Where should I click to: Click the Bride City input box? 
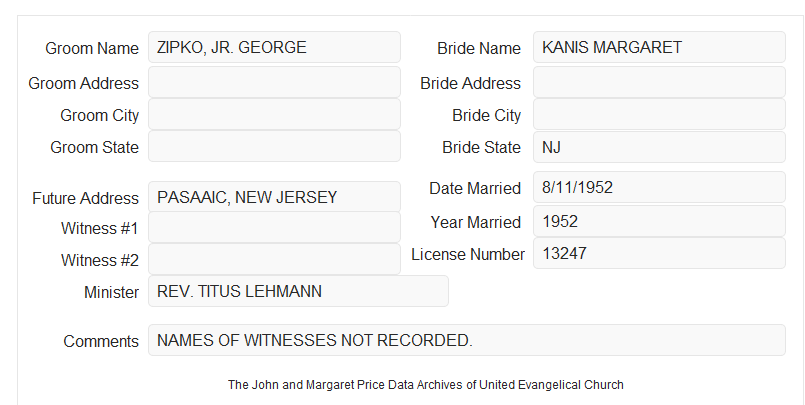click(659, 114)
